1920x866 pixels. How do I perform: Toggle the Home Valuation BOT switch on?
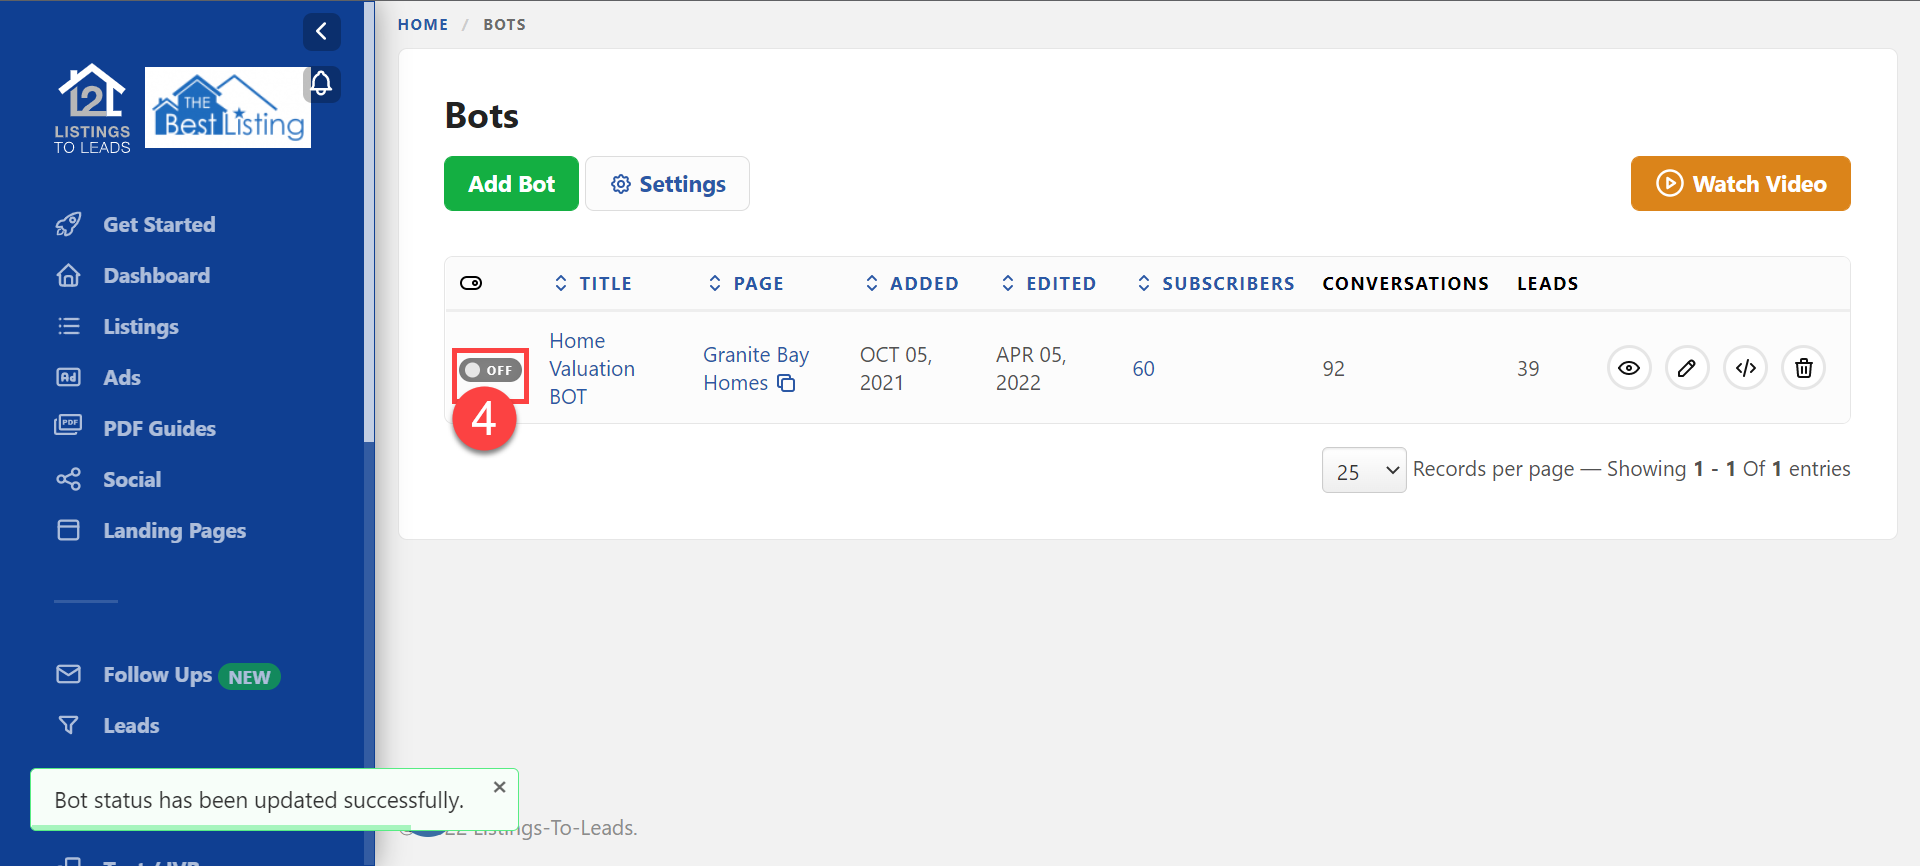point(490,370)
